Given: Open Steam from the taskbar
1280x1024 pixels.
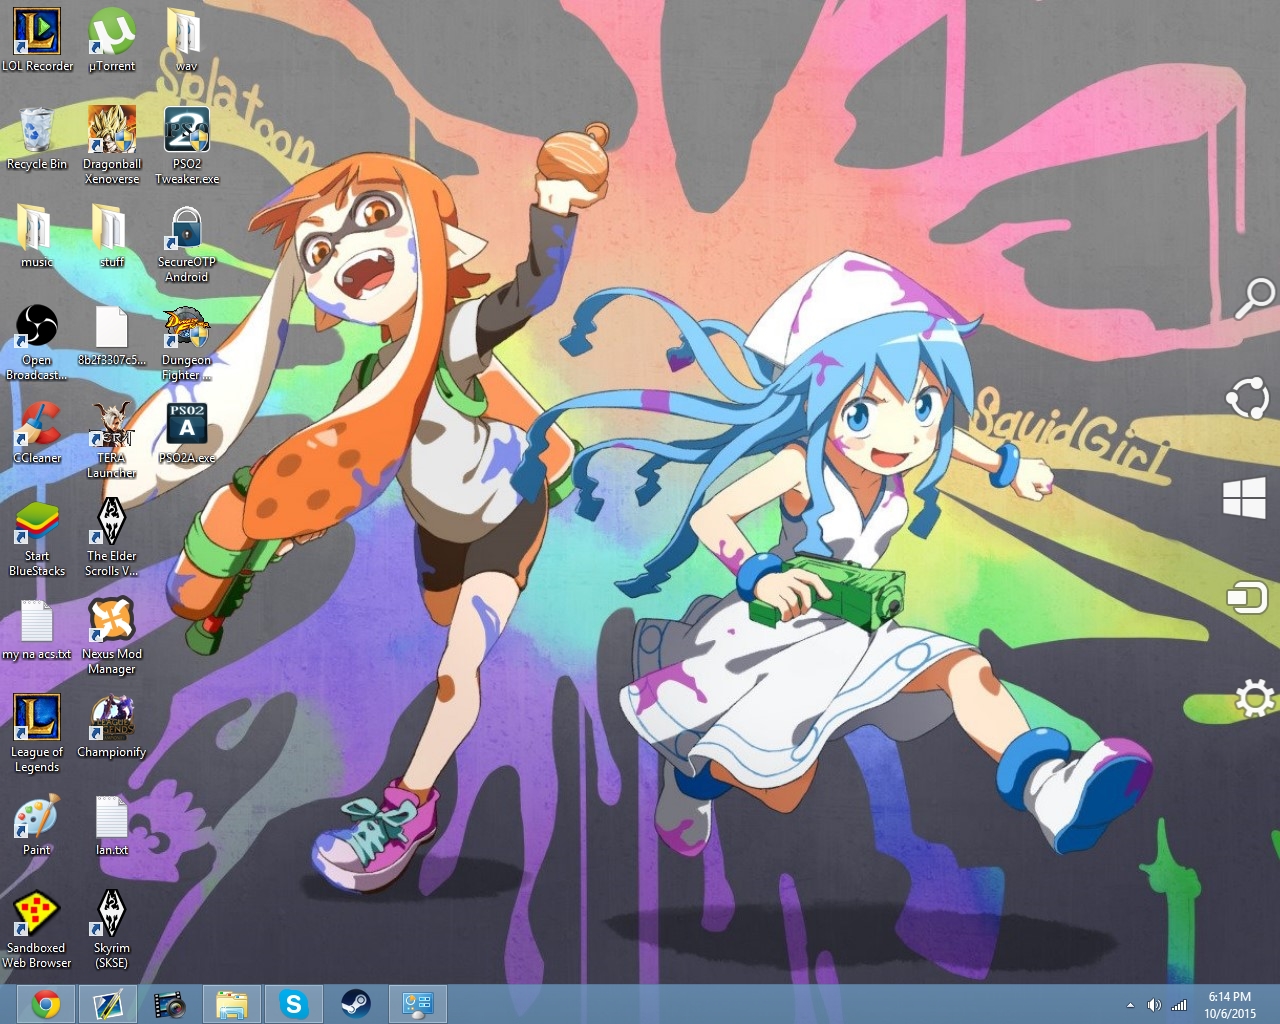Looking at the screenshot, I should coord(355,1004).
